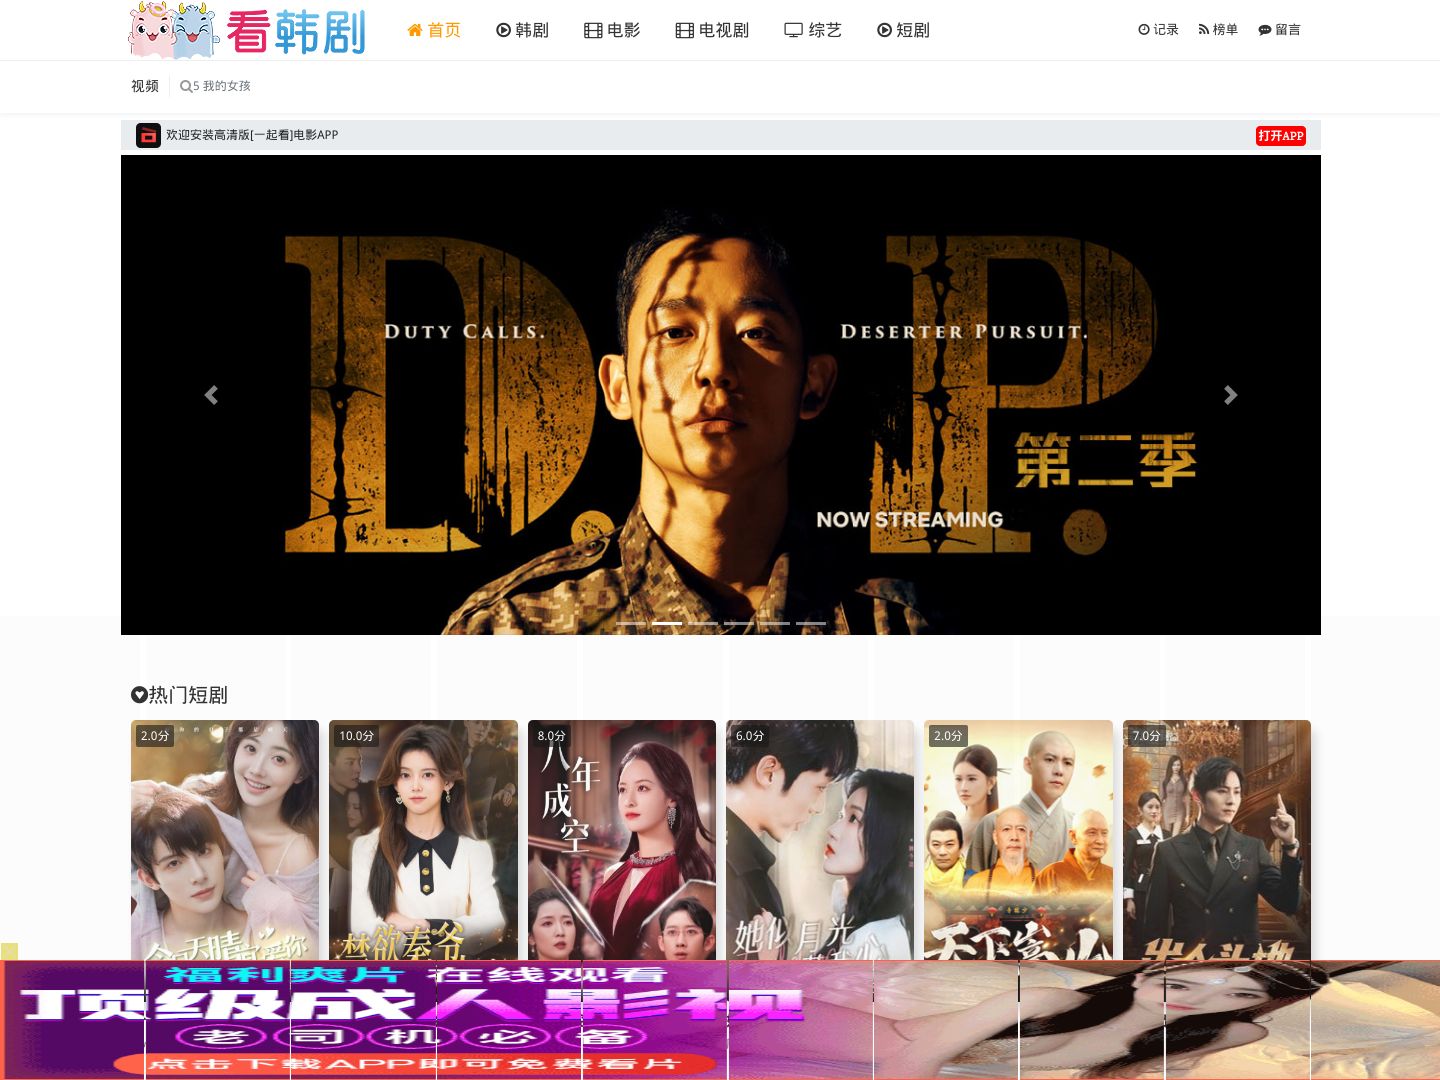Click the 看韩剧 site logo

click(x=248, y=30)
